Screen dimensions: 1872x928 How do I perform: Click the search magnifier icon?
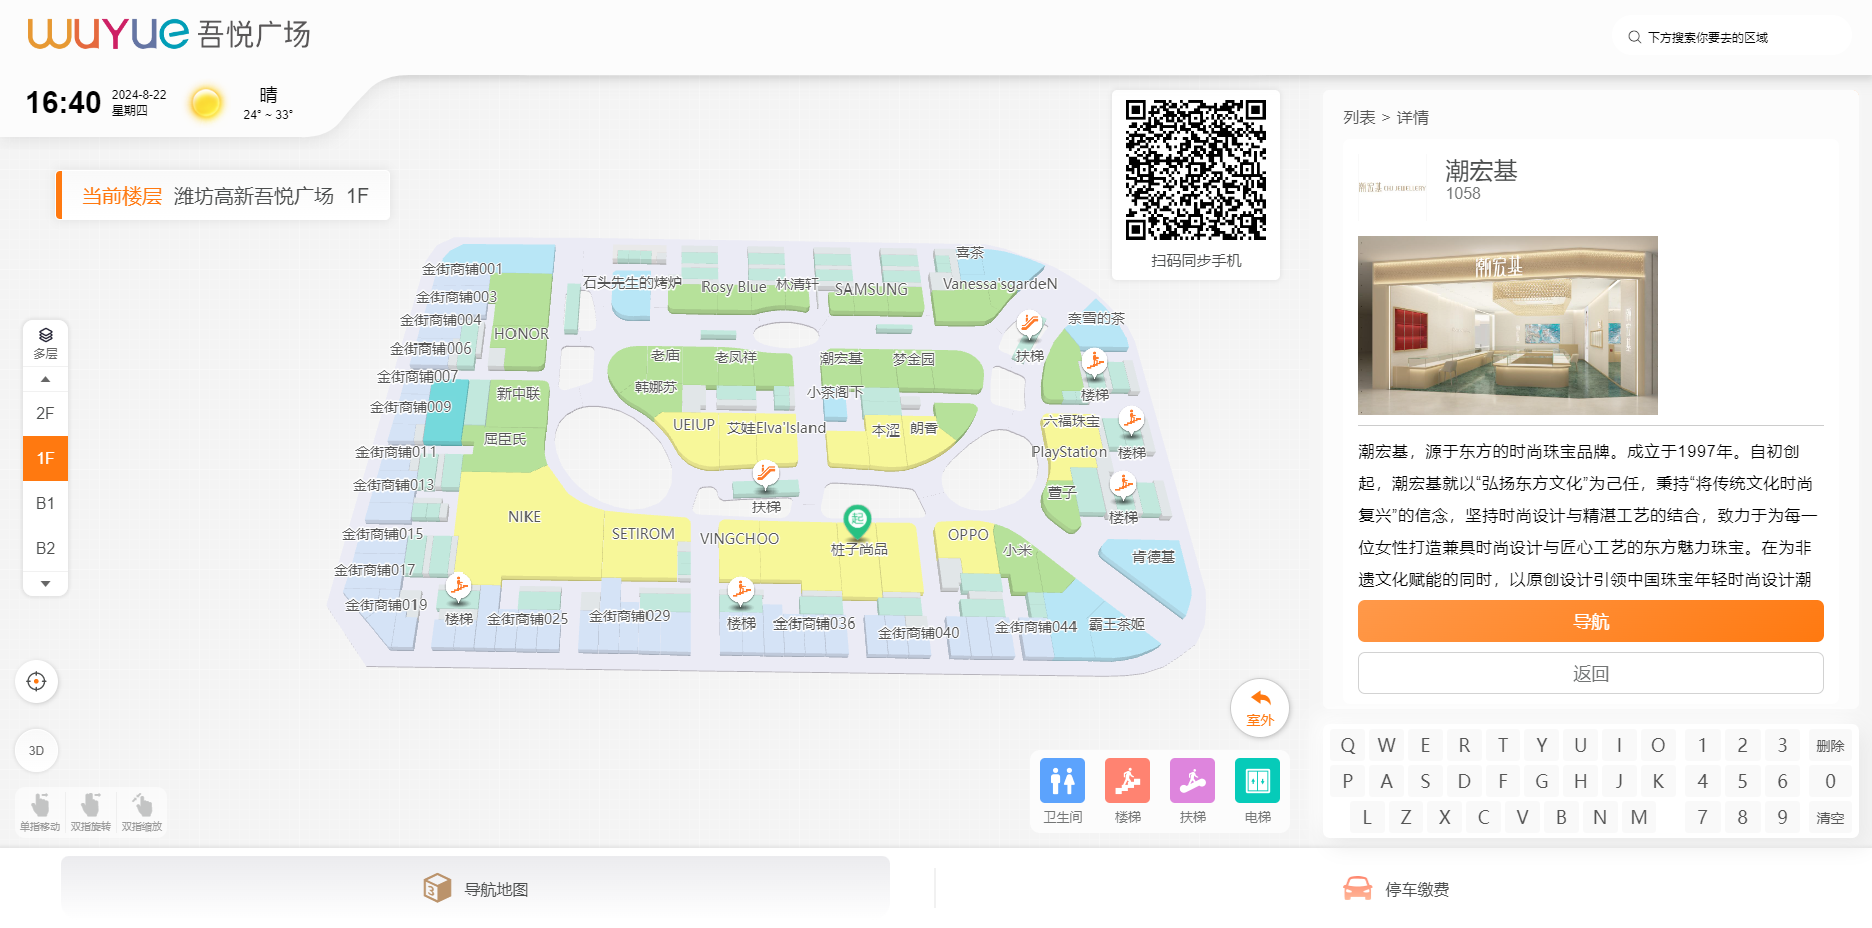[x=1634, y=37]
